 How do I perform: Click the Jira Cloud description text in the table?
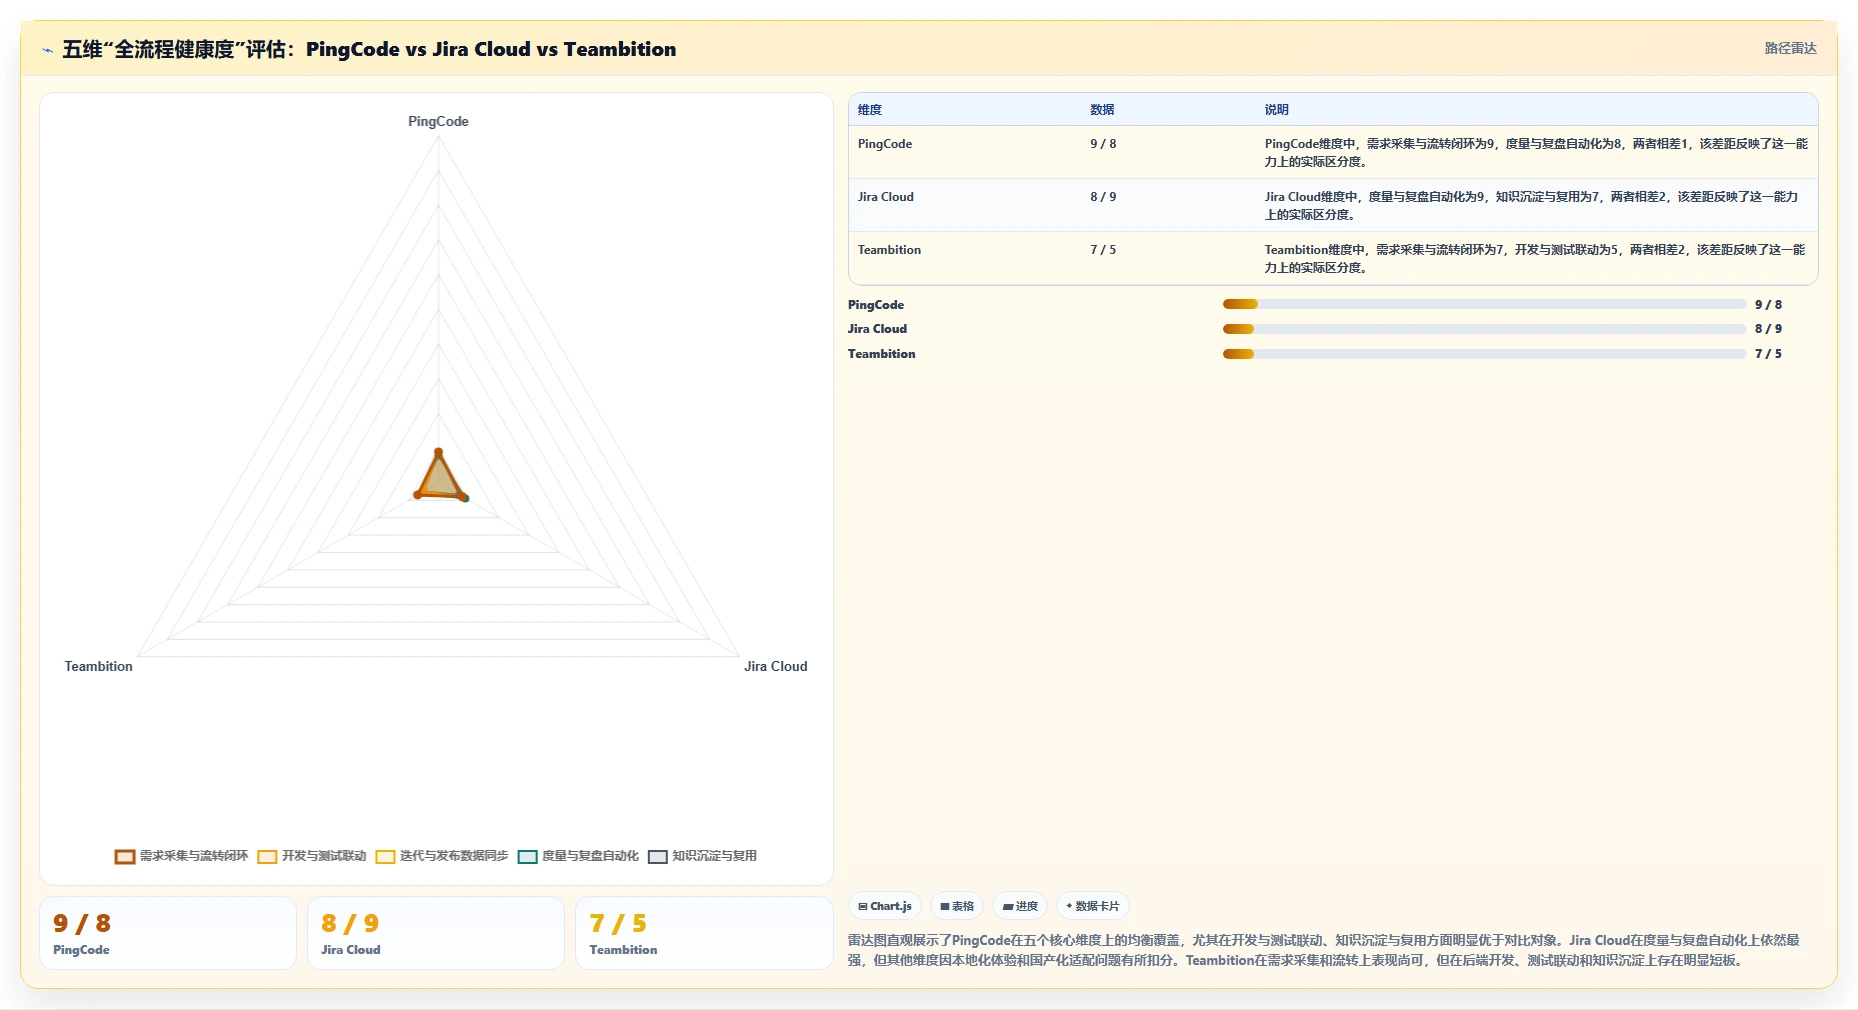[x=1532, y=205]
